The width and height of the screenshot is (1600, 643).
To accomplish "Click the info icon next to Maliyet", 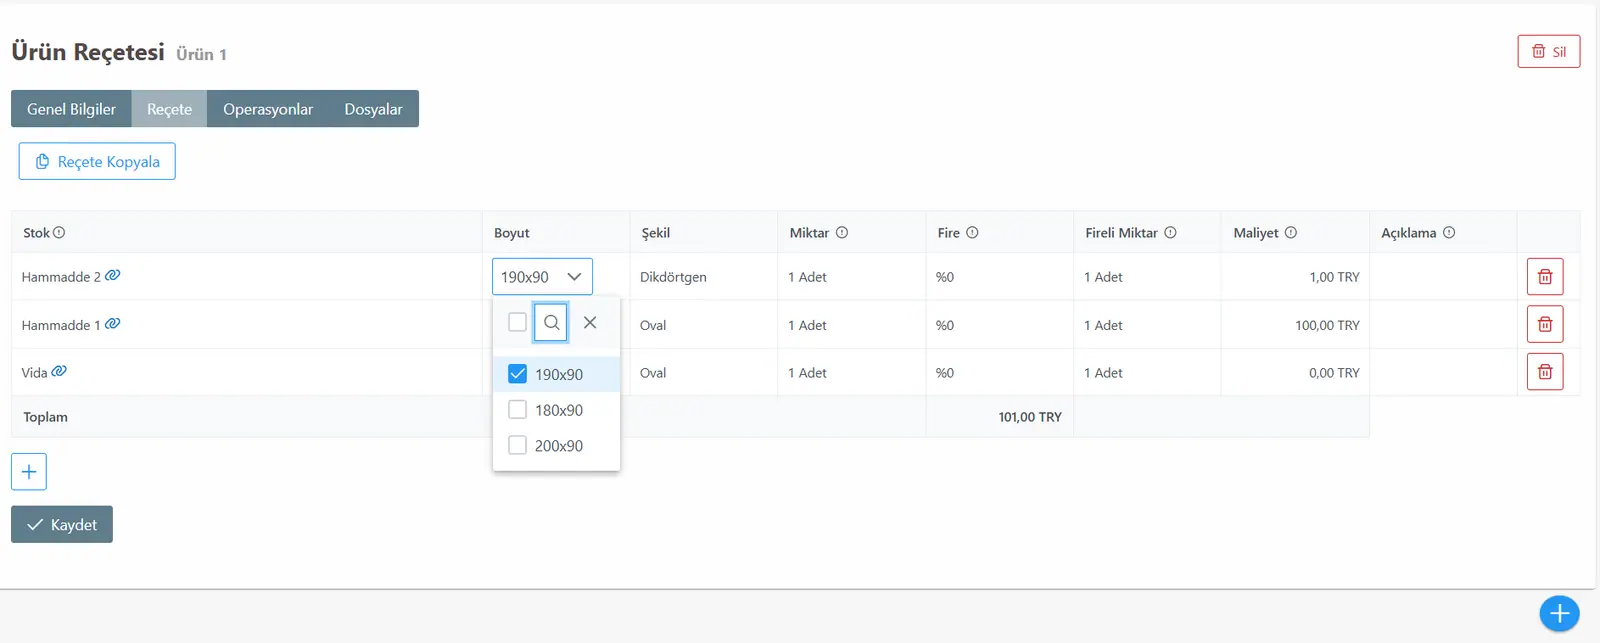I will 1291,232.
